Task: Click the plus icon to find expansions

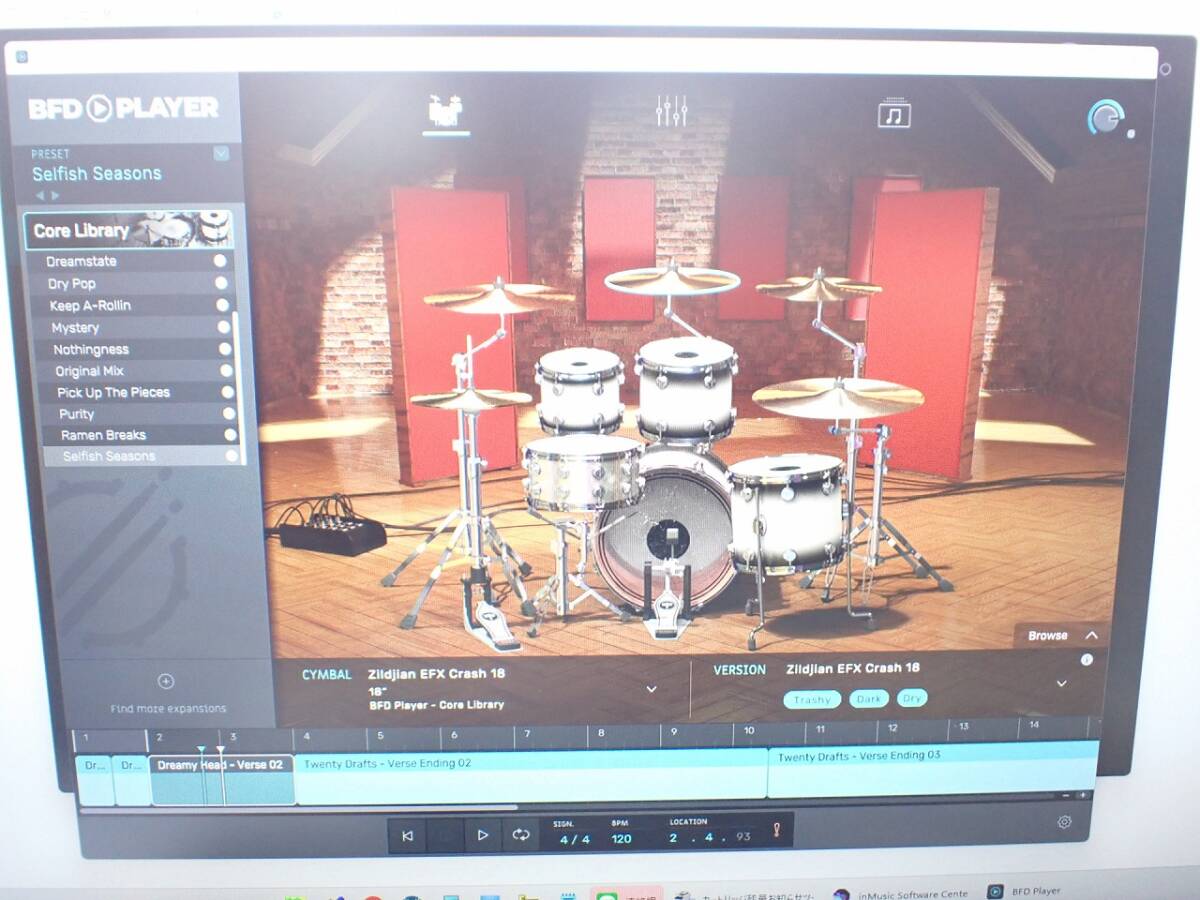Action: (166, 682)
